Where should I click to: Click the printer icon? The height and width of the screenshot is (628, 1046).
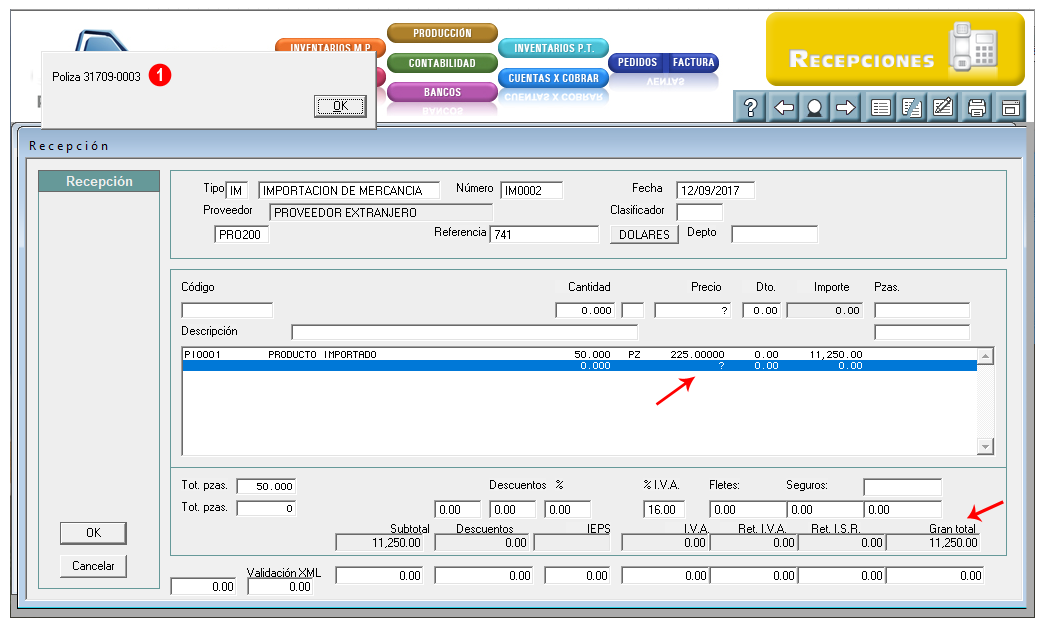click(977, 107)
